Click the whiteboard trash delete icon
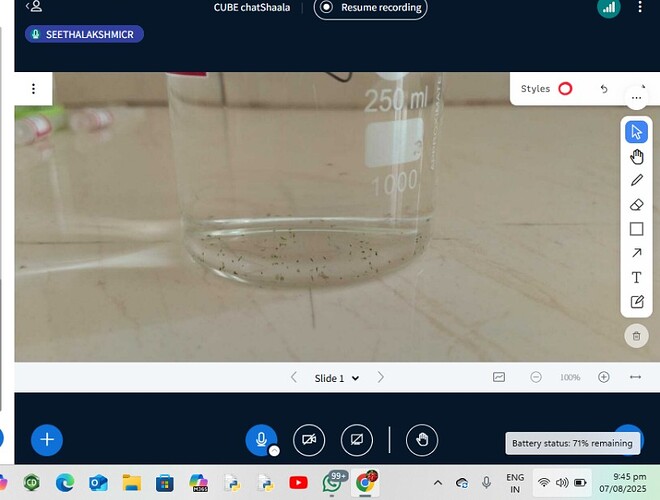 point(636,337)
